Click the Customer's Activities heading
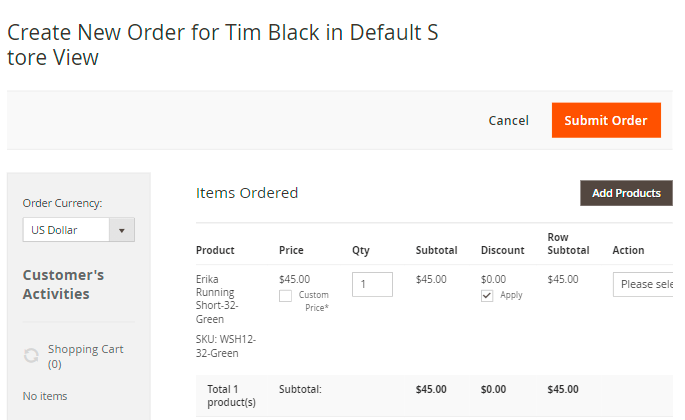 [x=63, y=285]
